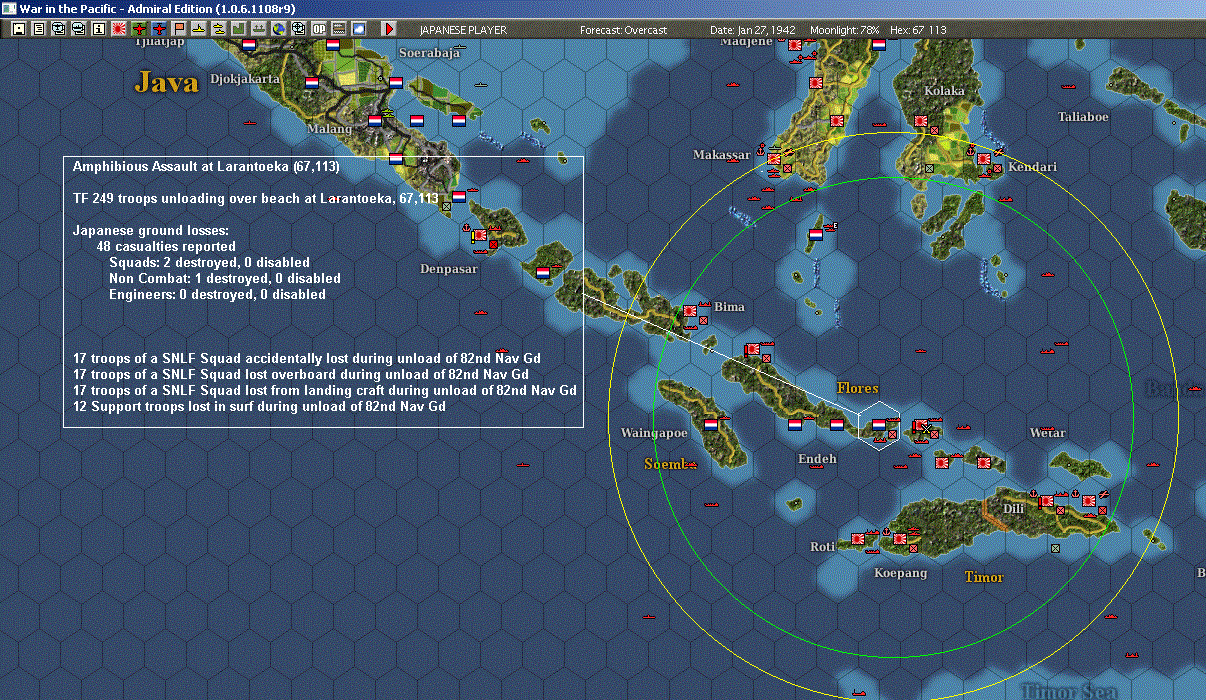Select the Dutch flag base at Soerabaja
The height and width of the screenshot is (700, 1206).
click(395, 83)
